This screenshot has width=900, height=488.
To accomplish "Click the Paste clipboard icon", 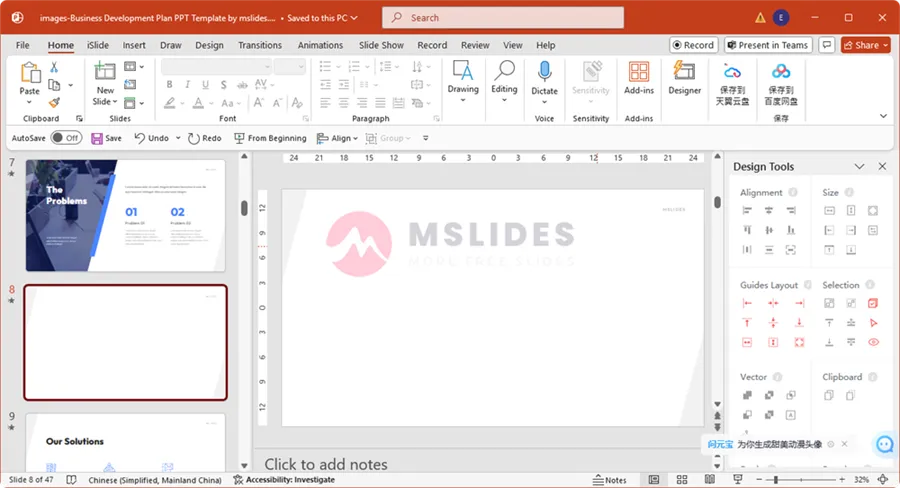I will (x=30, y=72).
